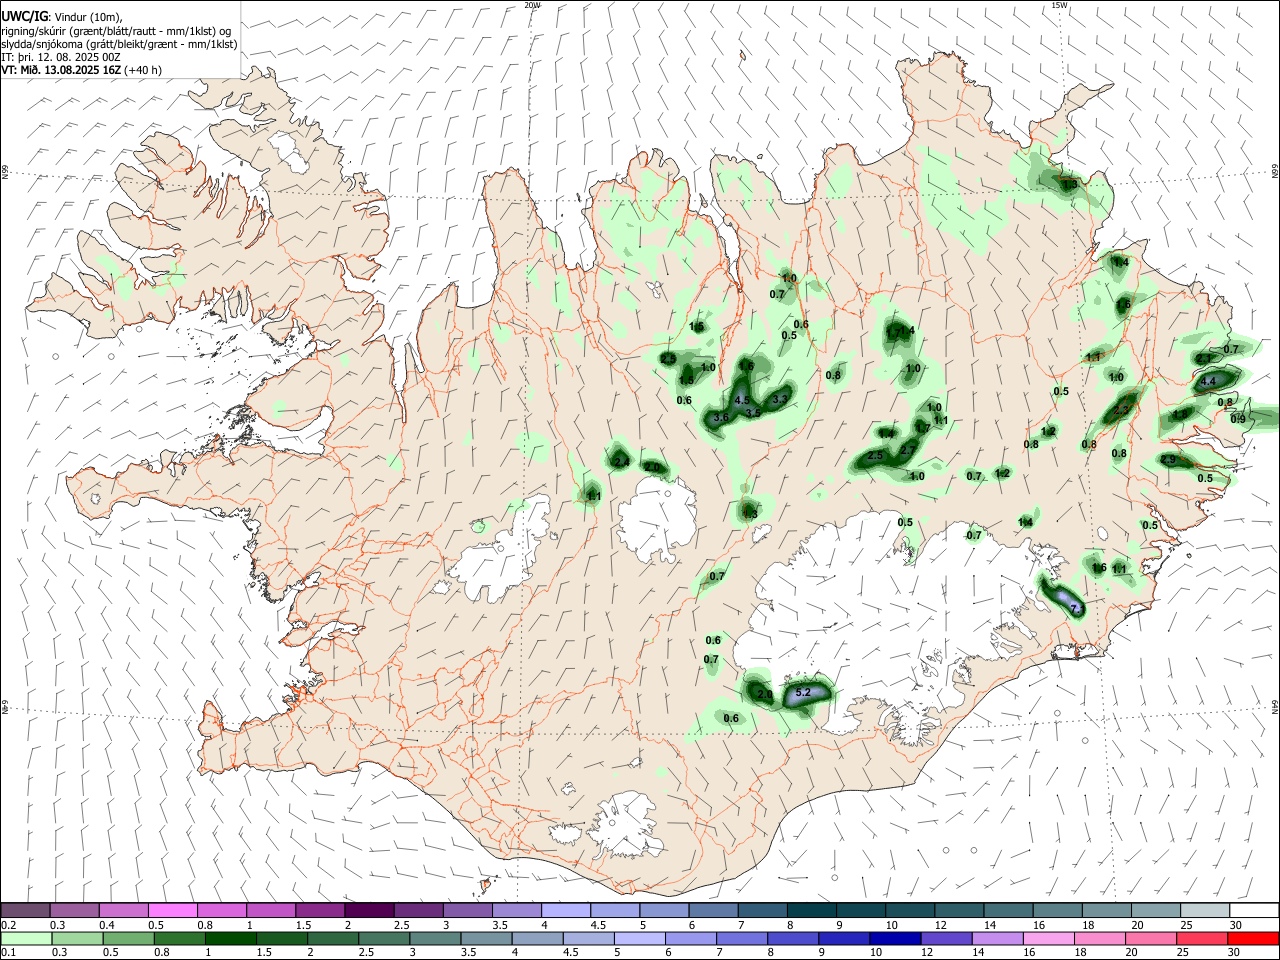Click the 2.9 value near the east coast
Image resolution: width=1280 pixels, height=960 pixels.
click(x=1169, y=460)
